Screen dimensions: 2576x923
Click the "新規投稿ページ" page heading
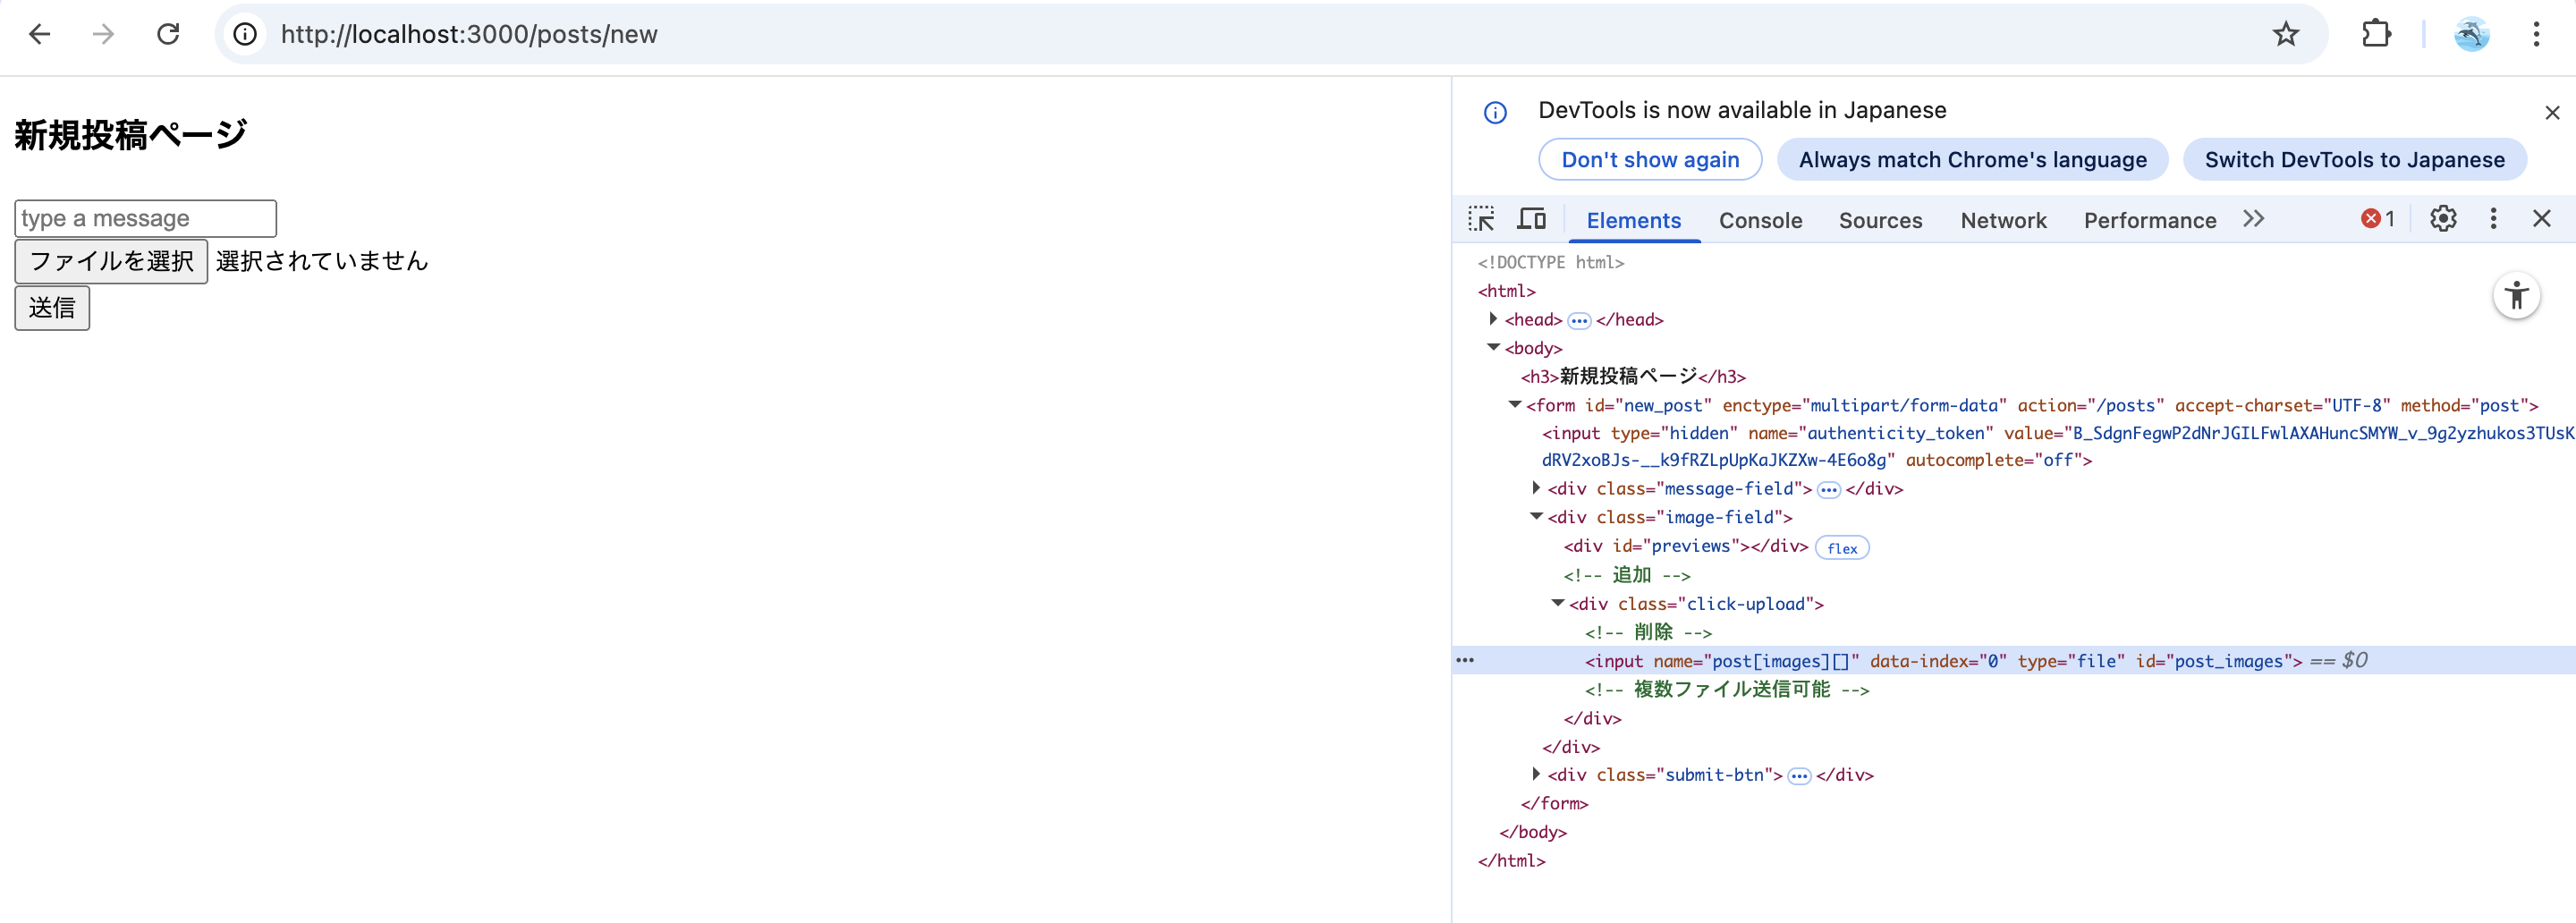131,135
